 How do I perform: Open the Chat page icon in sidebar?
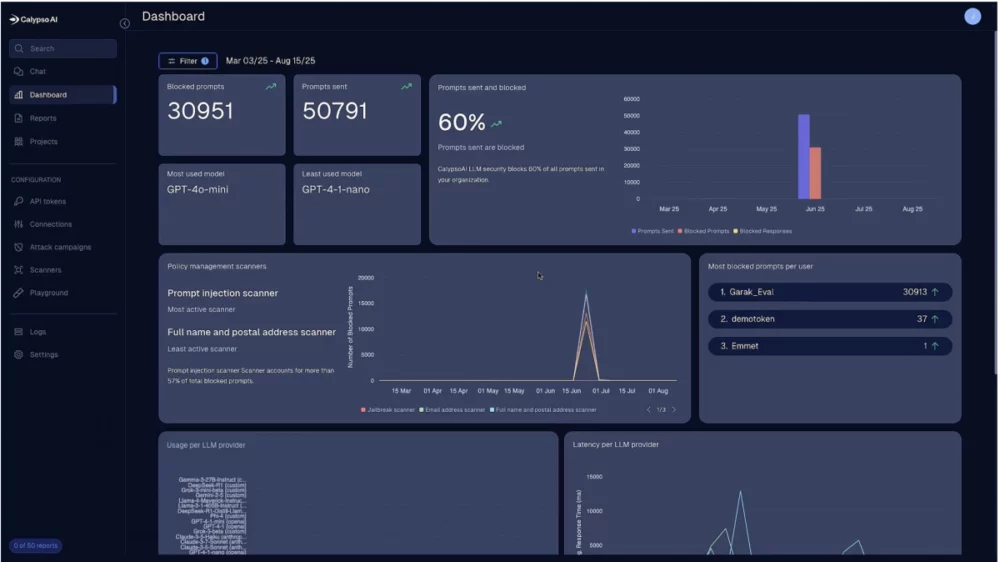[x=19, y=72]
